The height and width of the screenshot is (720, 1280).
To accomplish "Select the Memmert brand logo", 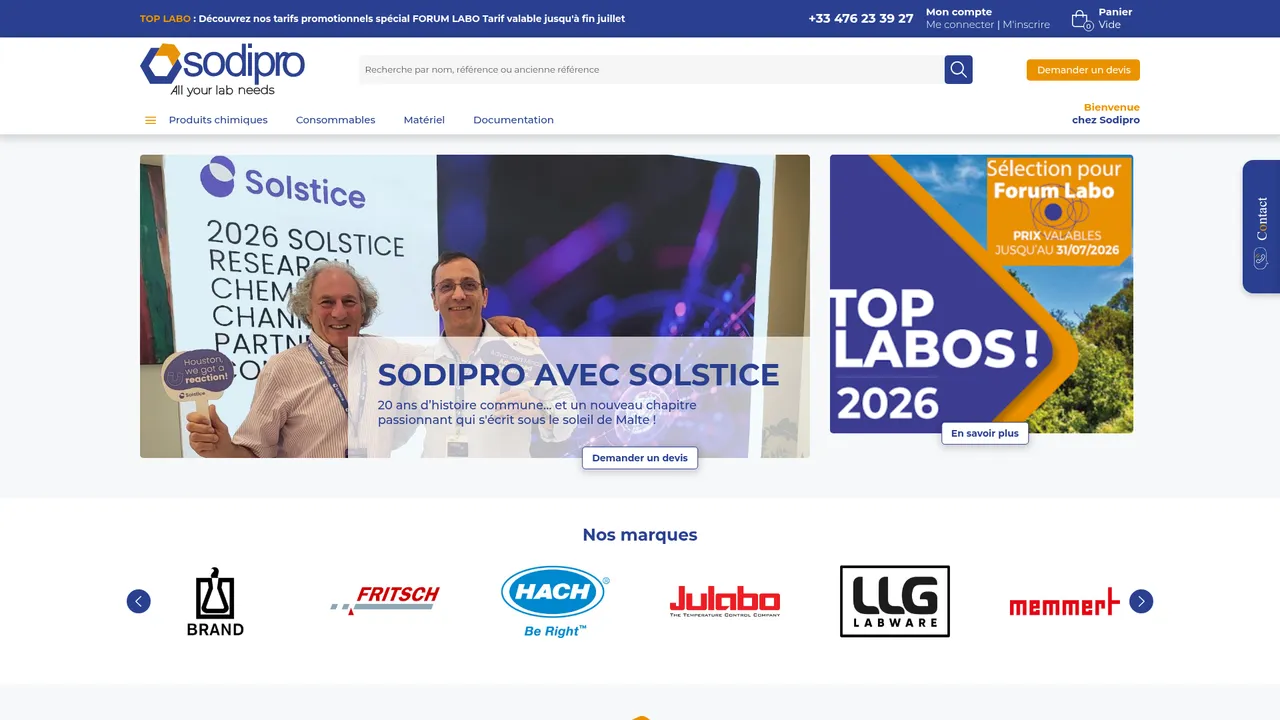I will click(x=1064, y=602).
